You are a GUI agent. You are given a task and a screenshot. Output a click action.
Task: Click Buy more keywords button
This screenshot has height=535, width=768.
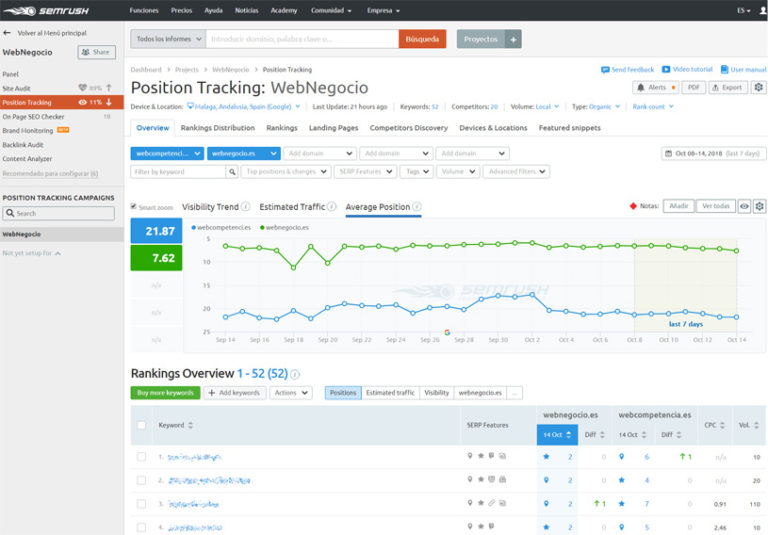tap(166, 393)
